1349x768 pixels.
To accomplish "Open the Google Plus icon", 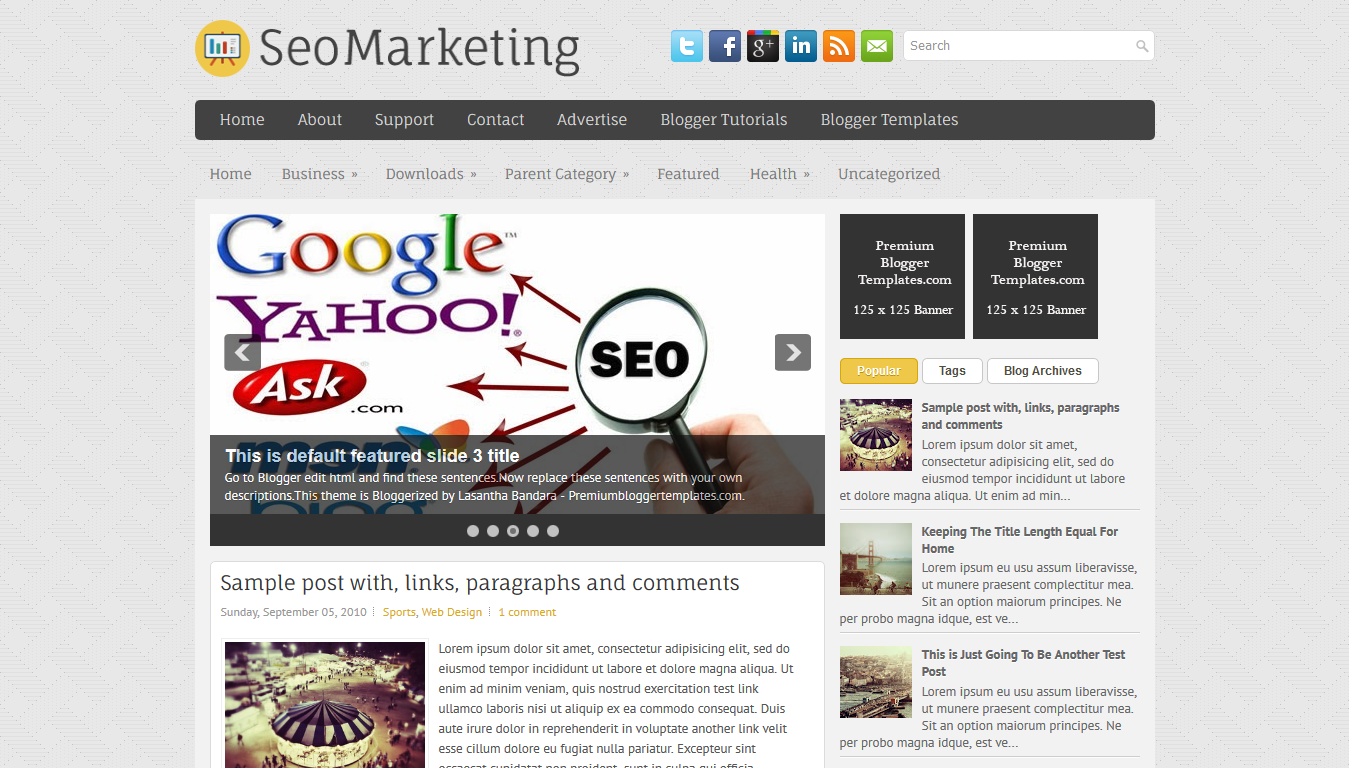I will [763, 46].
